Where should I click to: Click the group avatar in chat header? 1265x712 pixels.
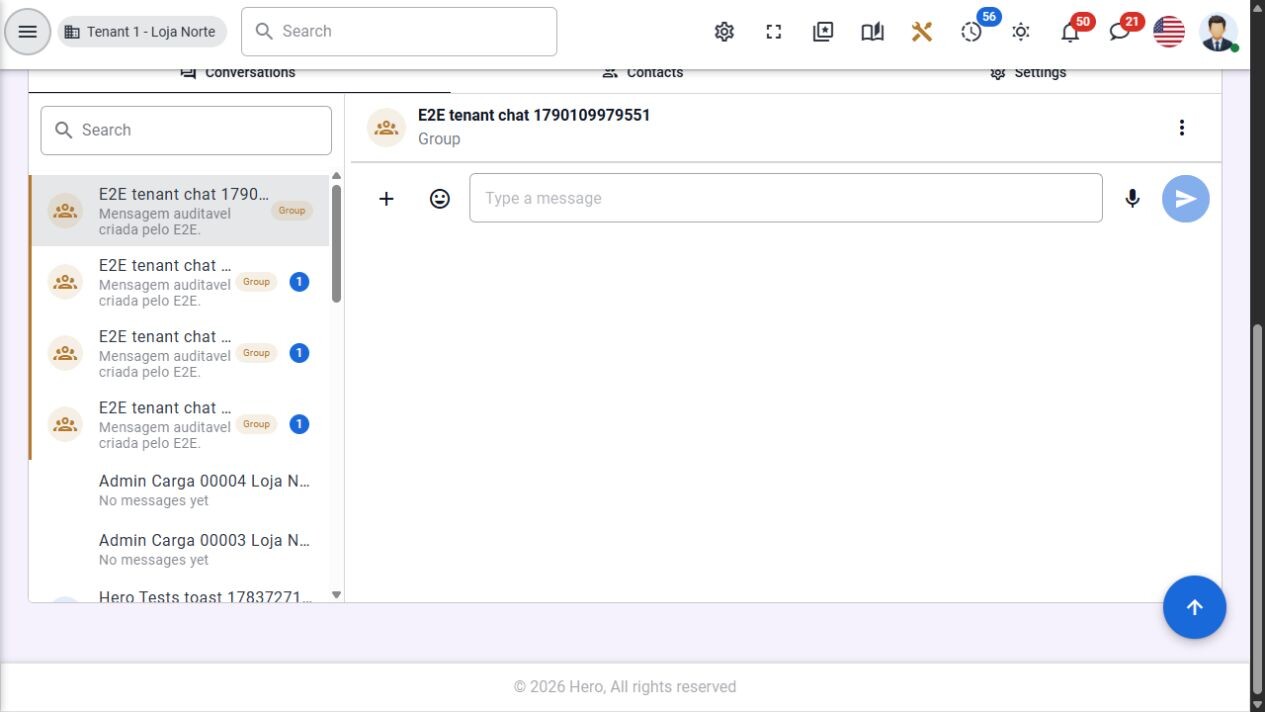point(386,127)
